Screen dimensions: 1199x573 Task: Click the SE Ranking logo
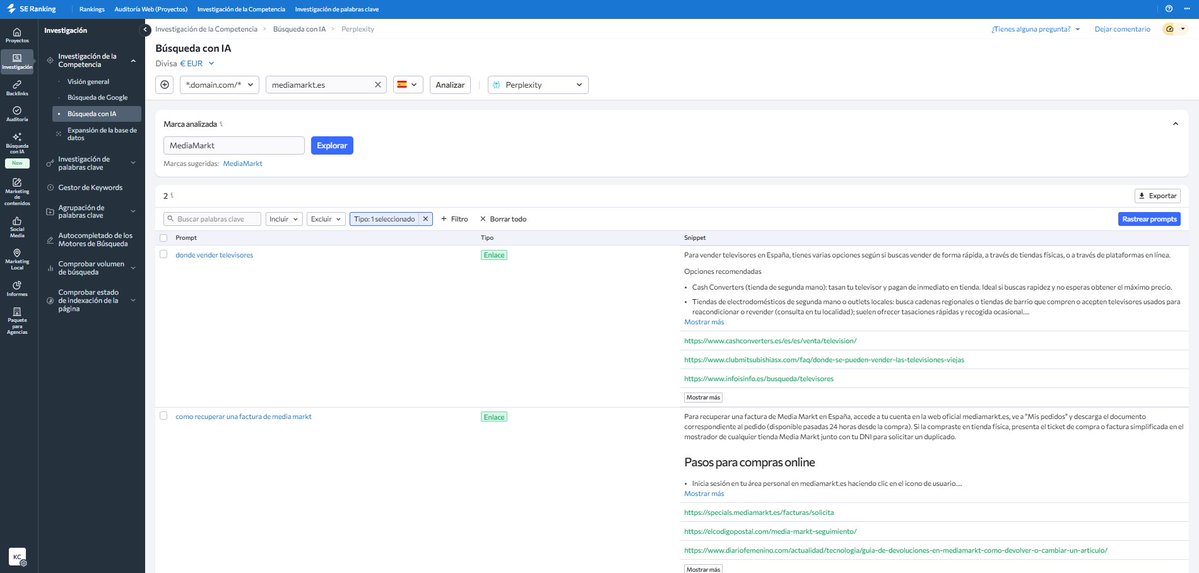33,9
